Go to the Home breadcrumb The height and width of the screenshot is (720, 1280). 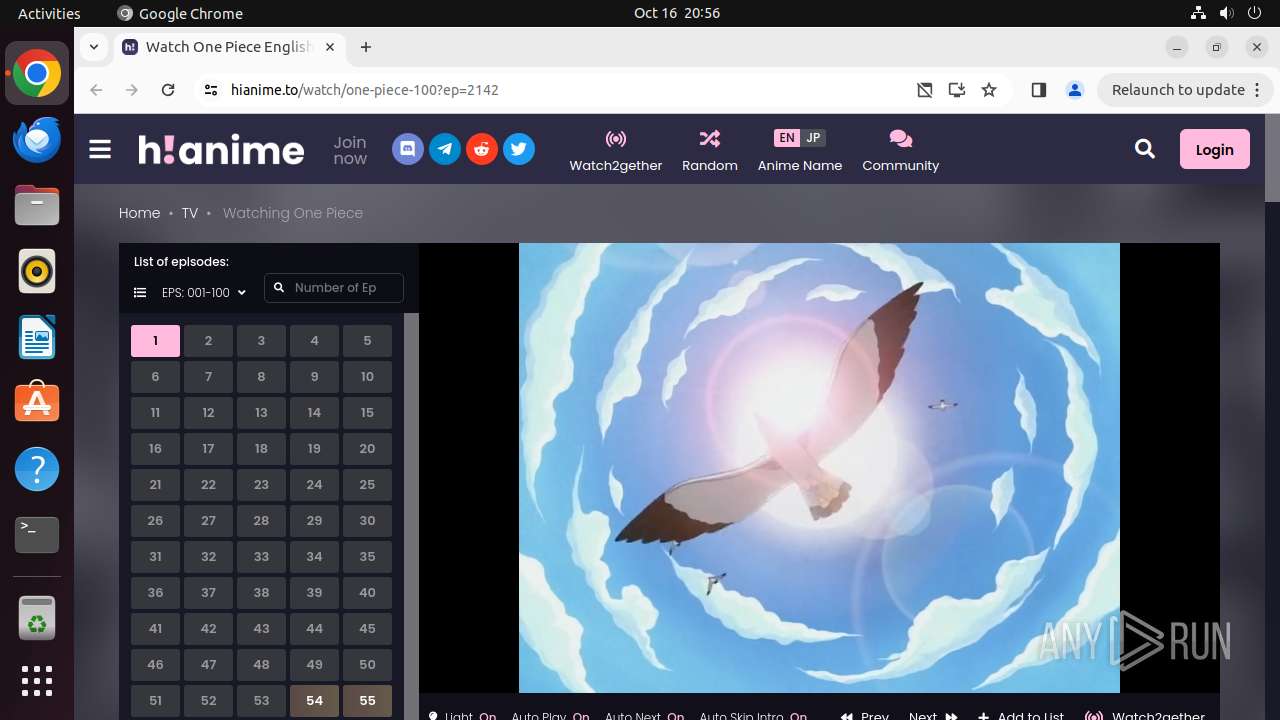click(139, 213)
